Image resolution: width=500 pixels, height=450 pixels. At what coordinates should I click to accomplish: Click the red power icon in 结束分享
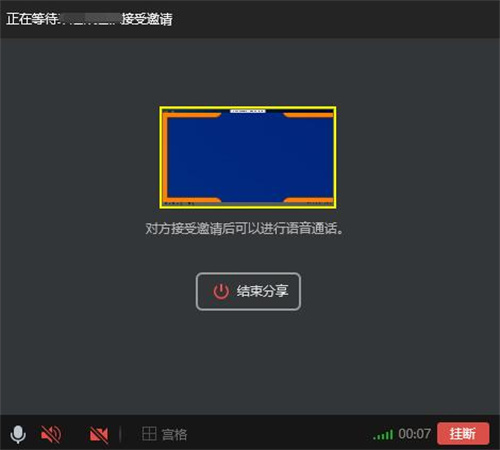coord(221,292)
